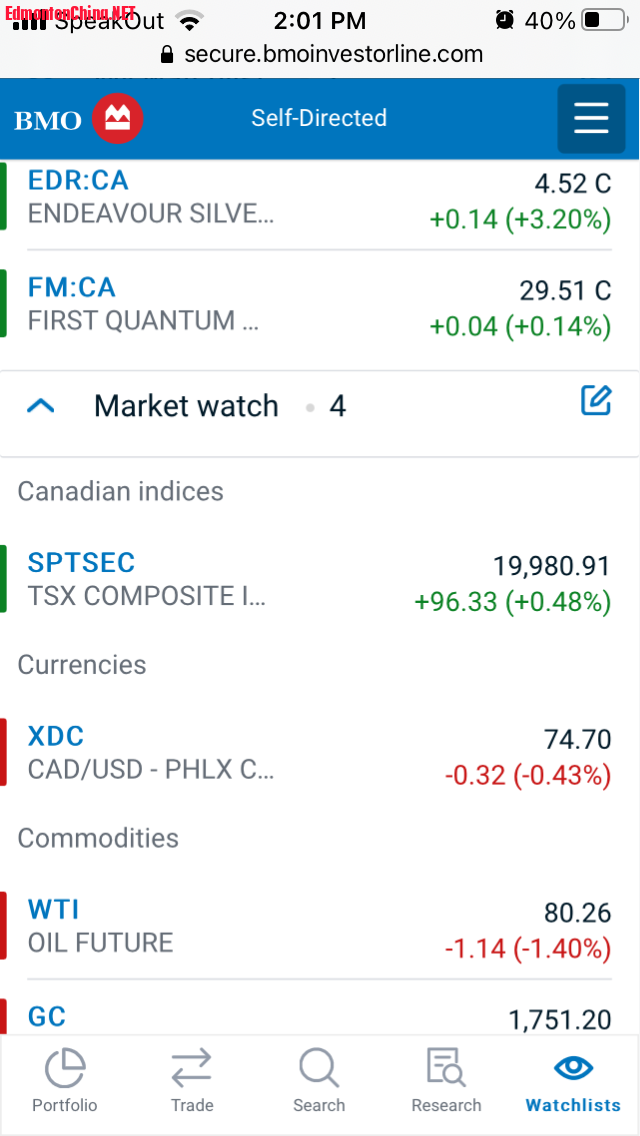The width and height of the screenshot is (640, 1136).
Task: Tap the Watchlists eye icon
Action: click(x=573, y=1068)
